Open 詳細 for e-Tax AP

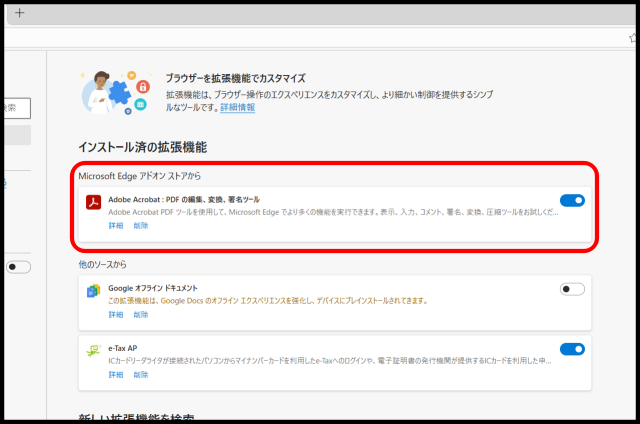point(116,375)
